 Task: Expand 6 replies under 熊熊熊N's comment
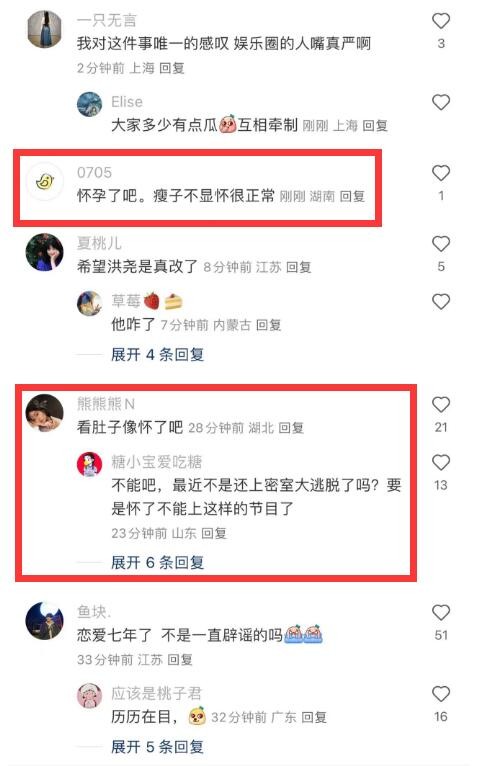point(157,562)
